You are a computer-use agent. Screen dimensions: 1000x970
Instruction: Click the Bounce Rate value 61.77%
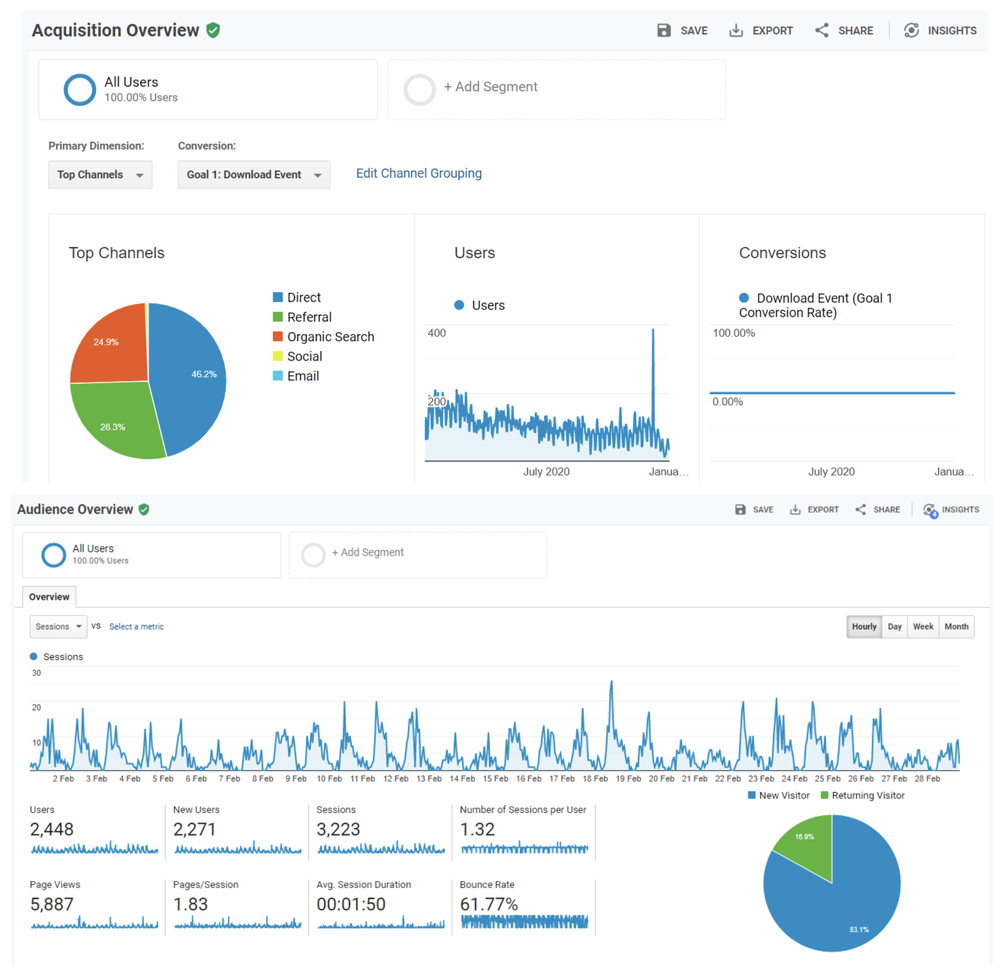(x=489, y=904)
